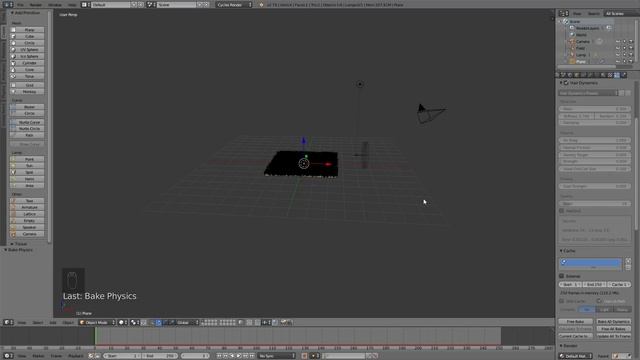The image size is (640, 360).
Task: Open the Cycles Render engine dropdown
Action: 234,5
